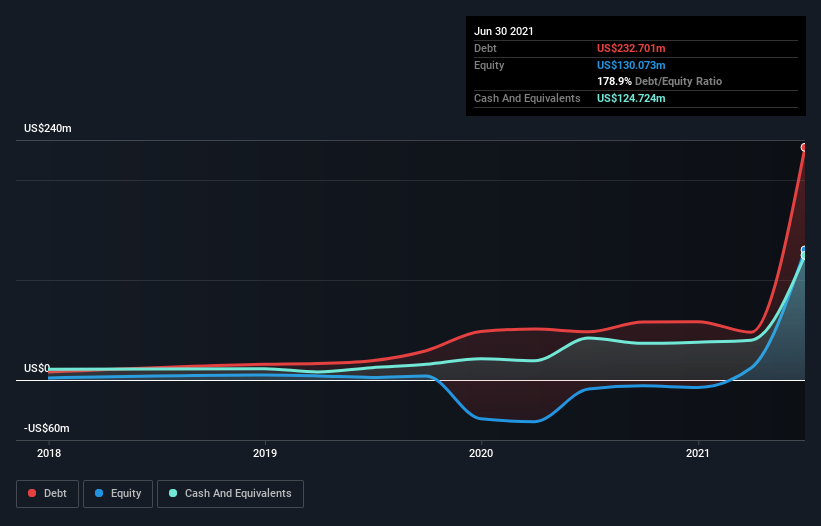Select the red Debt endpoint marker
Image resolution: width=821 pixels, height=526 pixels.
[x=804, y=148]
